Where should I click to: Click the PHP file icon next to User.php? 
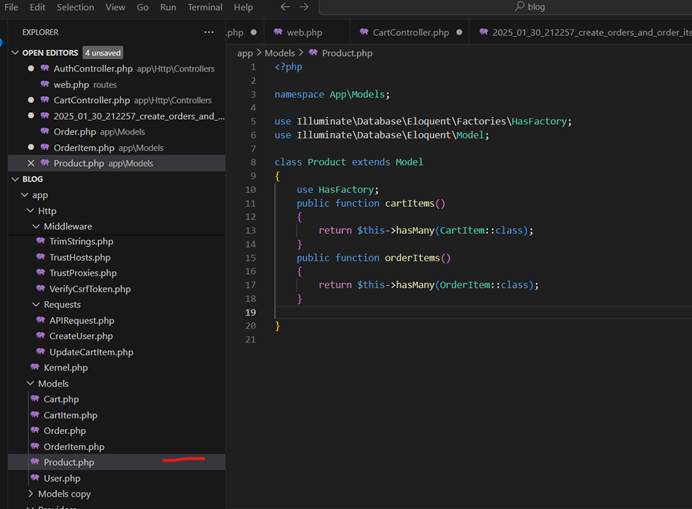click(34, 478)
